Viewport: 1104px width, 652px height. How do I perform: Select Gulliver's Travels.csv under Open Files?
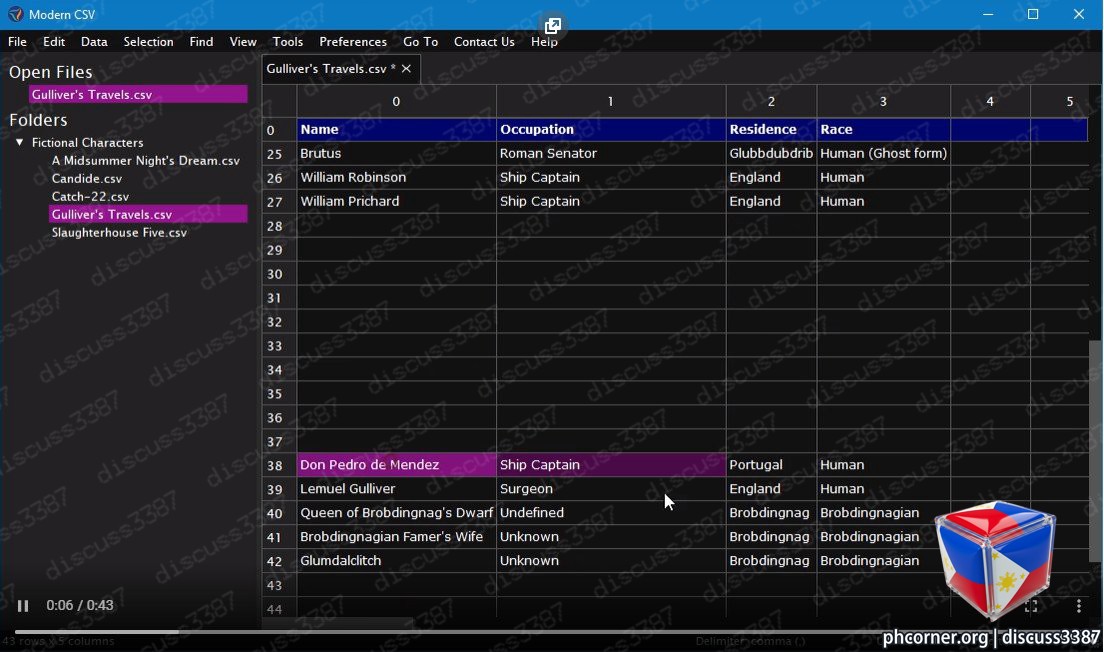point(138,94)
